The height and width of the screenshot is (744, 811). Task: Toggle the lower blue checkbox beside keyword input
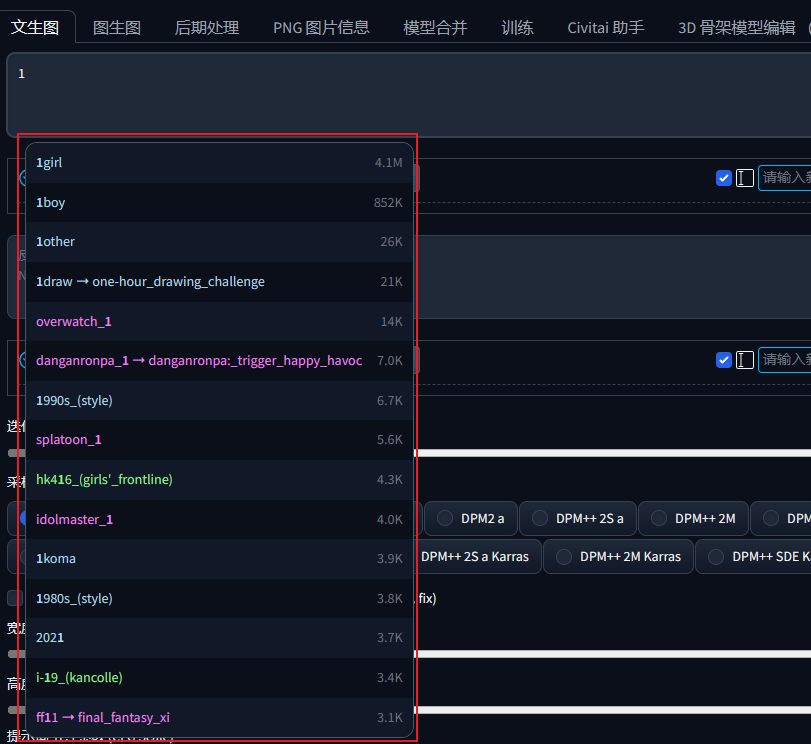724,360
